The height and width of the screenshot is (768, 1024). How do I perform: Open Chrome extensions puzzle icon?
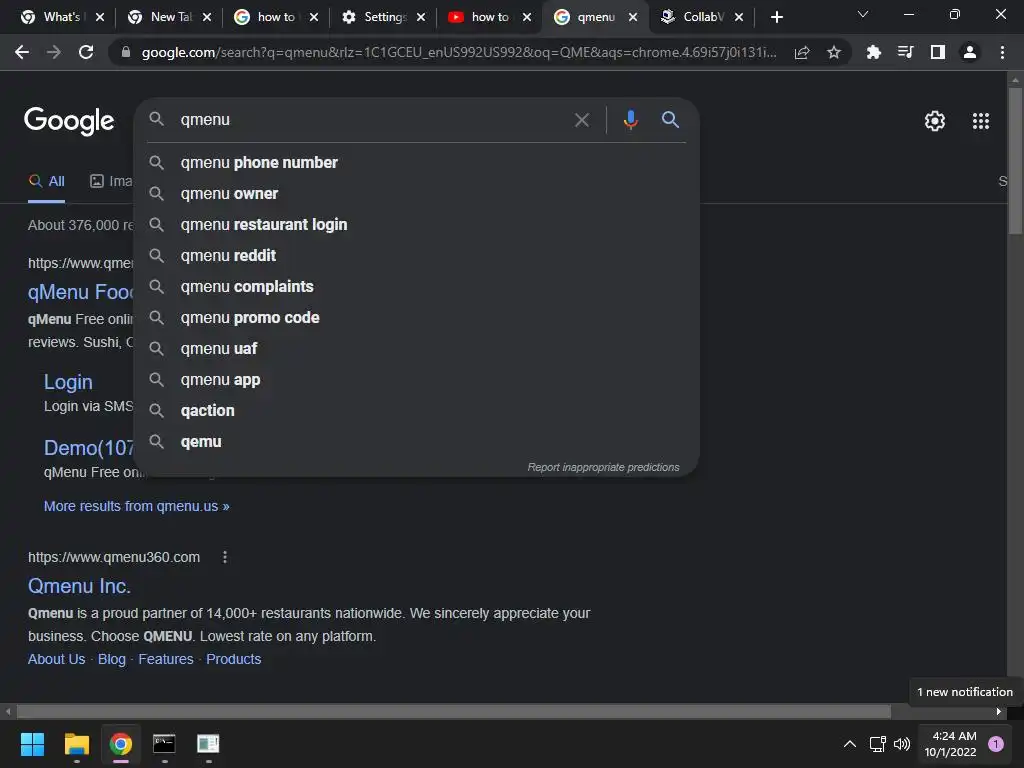[873, 52]
